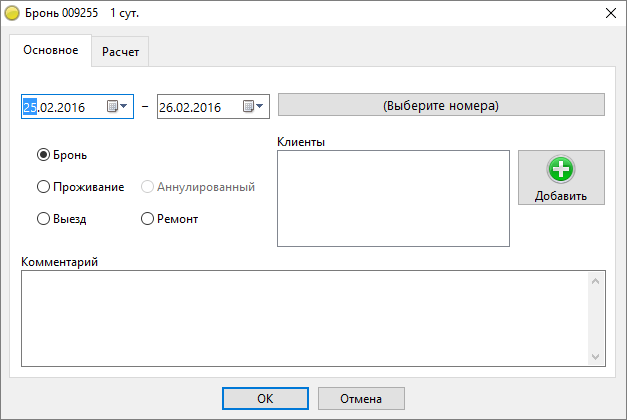Switch to the Расчет tab
Viewport: 627px width, 420px height.
120,51
